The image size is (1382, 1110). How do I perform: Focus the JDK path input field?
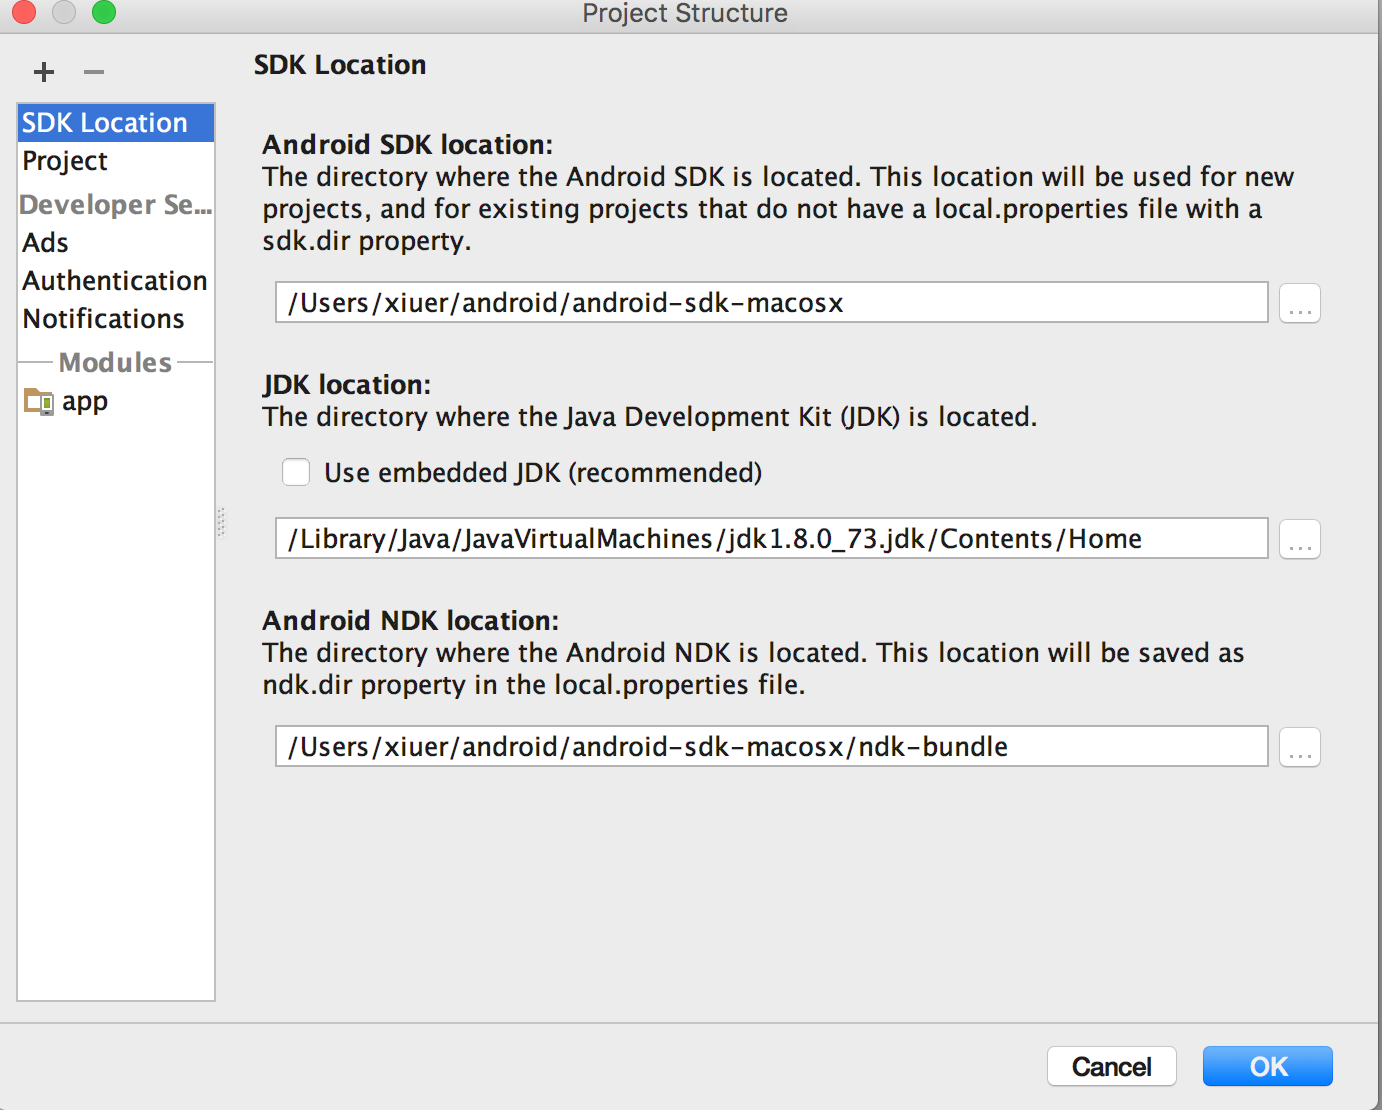coord(772,538)
